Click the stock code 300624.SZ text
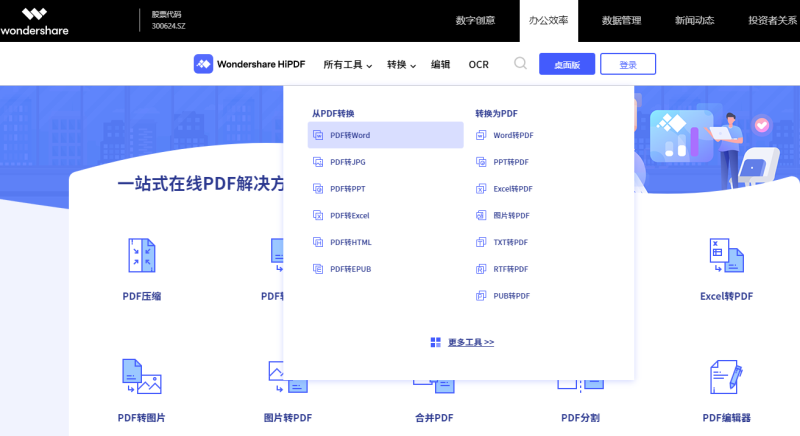 168,26
